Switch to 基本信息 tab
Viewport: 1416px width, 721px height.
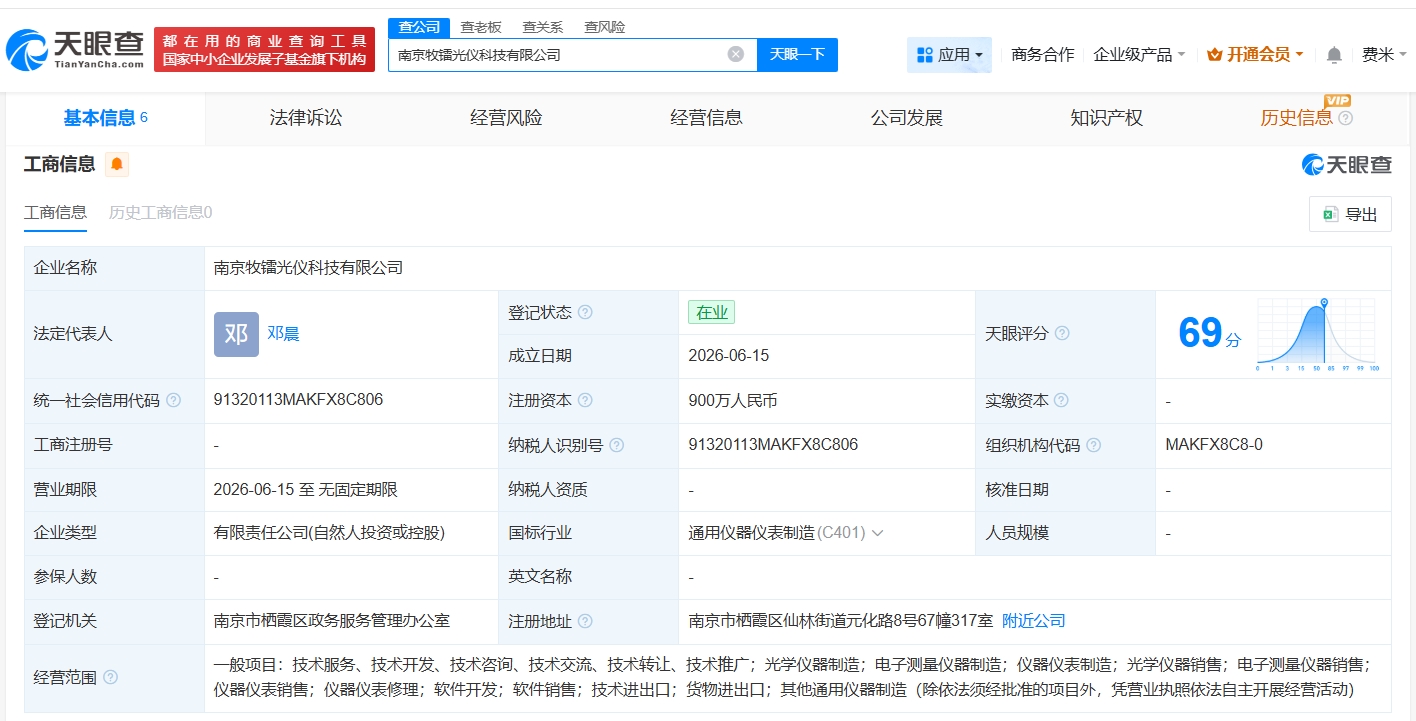[105, 118]
